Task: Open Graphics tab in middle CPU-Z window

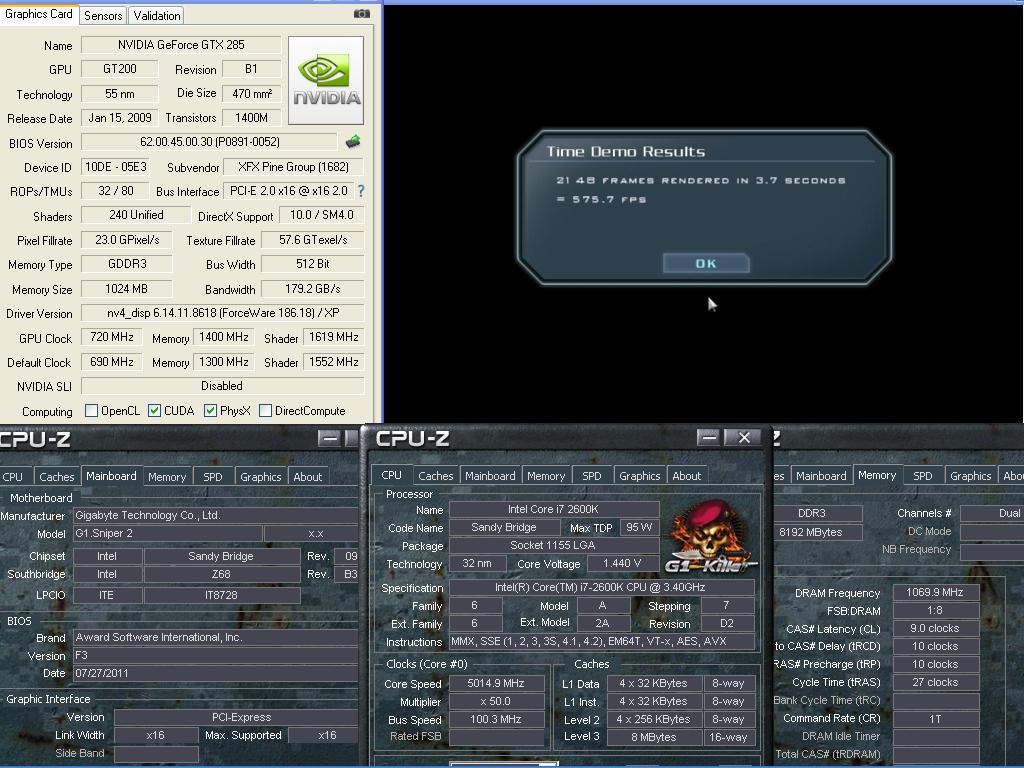Action: pos(639,476)
